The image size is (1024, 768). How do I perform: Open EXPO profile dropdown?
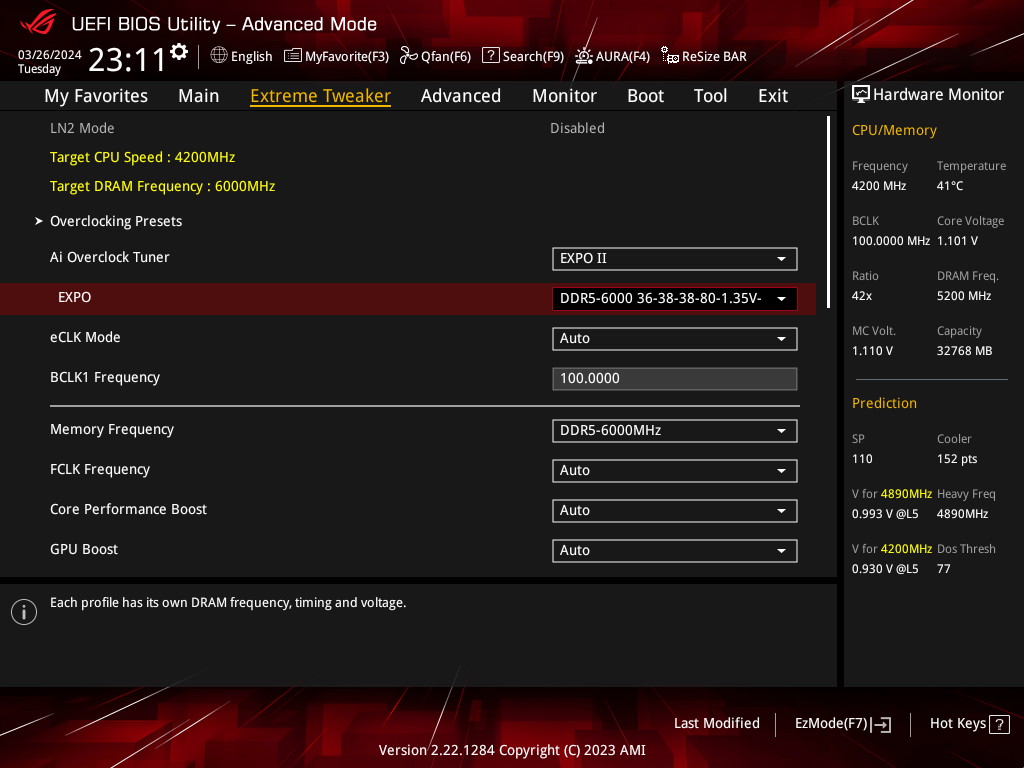674,298
